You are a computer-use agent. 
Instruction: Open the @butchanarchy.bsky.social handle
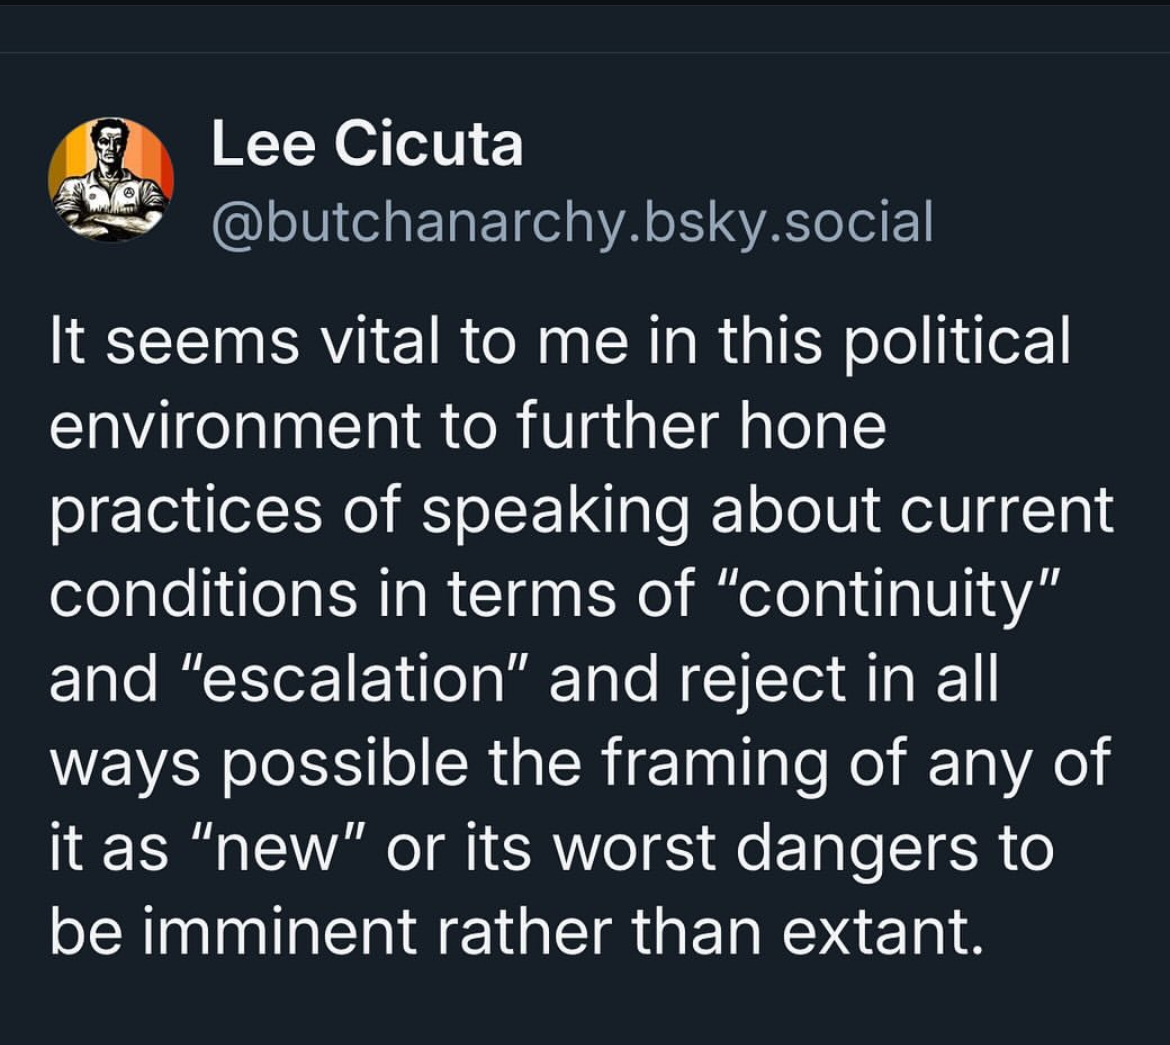tap(572, 221)
